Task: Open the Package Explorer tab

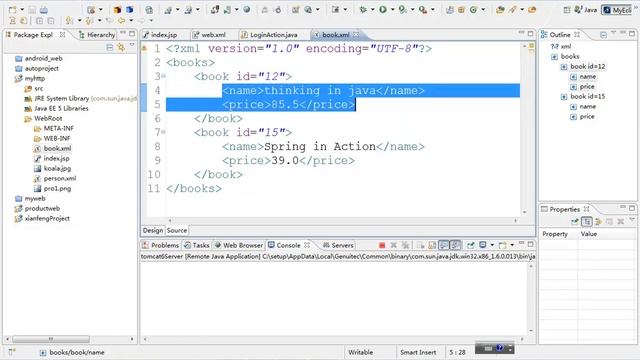Action: [x=33, y=35]
